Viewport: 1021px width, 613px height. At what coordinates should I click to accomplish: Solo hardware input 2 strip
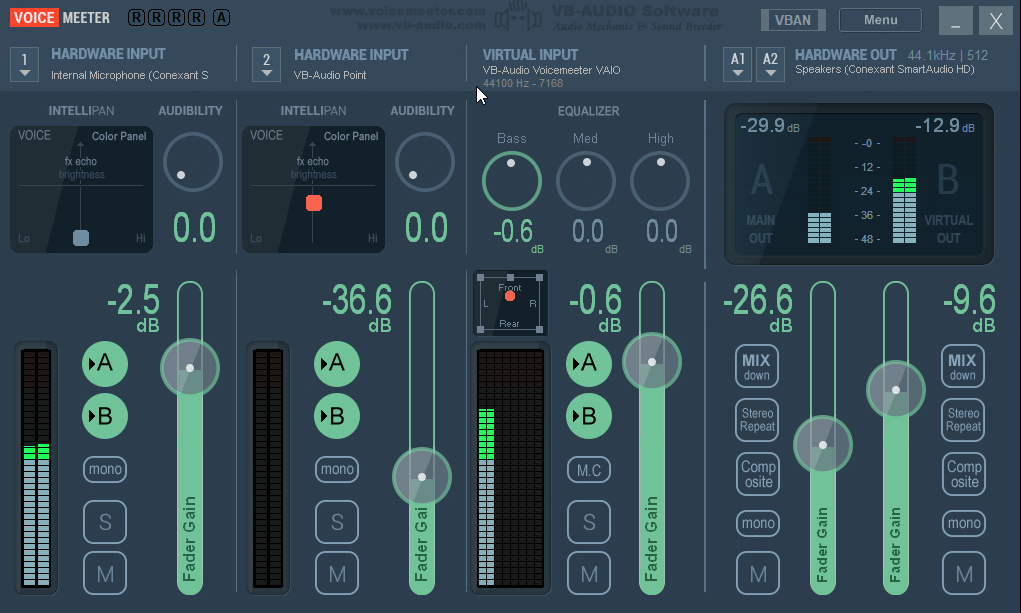pos(337,522)
